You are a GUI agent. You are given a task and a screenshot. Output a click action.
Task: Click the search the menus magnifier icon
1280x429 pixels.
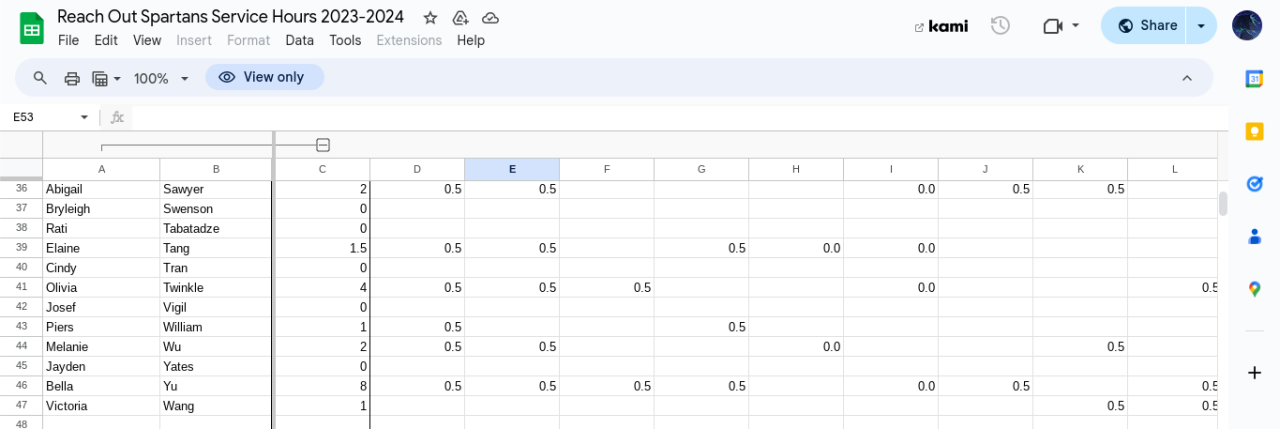[x=40, y=78]
